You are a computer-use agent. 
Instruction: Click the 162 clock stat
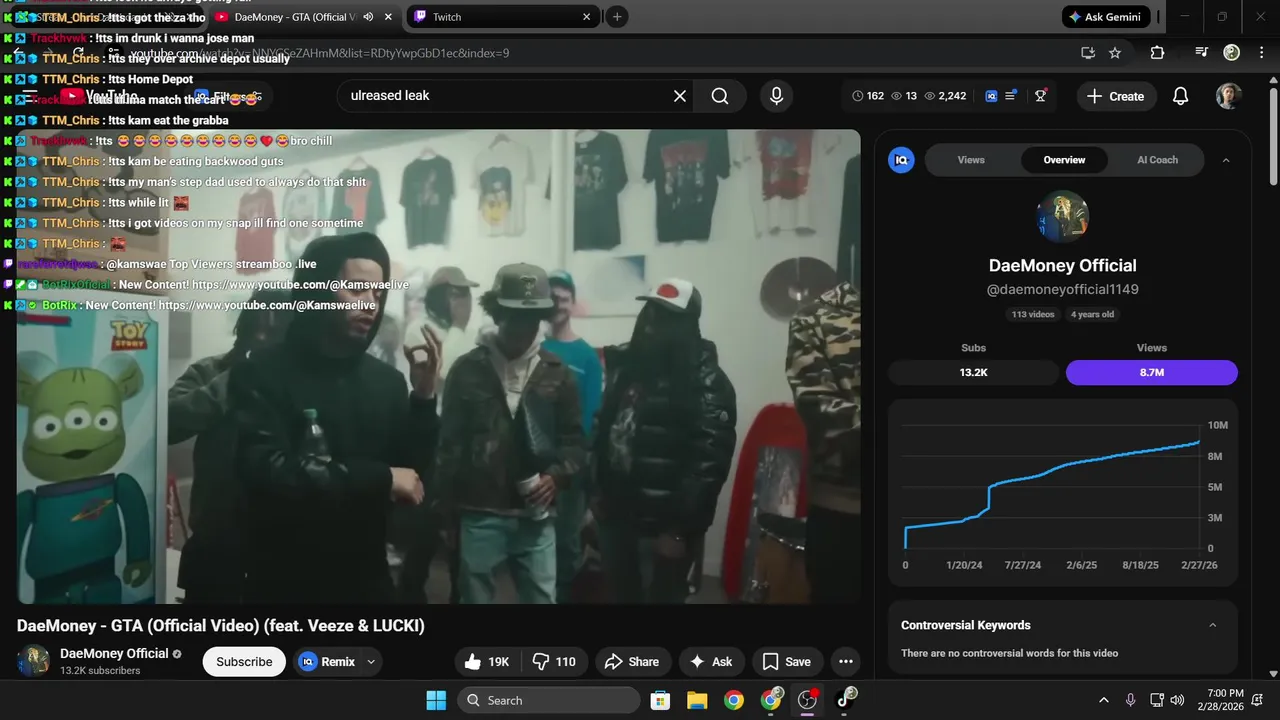coord(868,96)
